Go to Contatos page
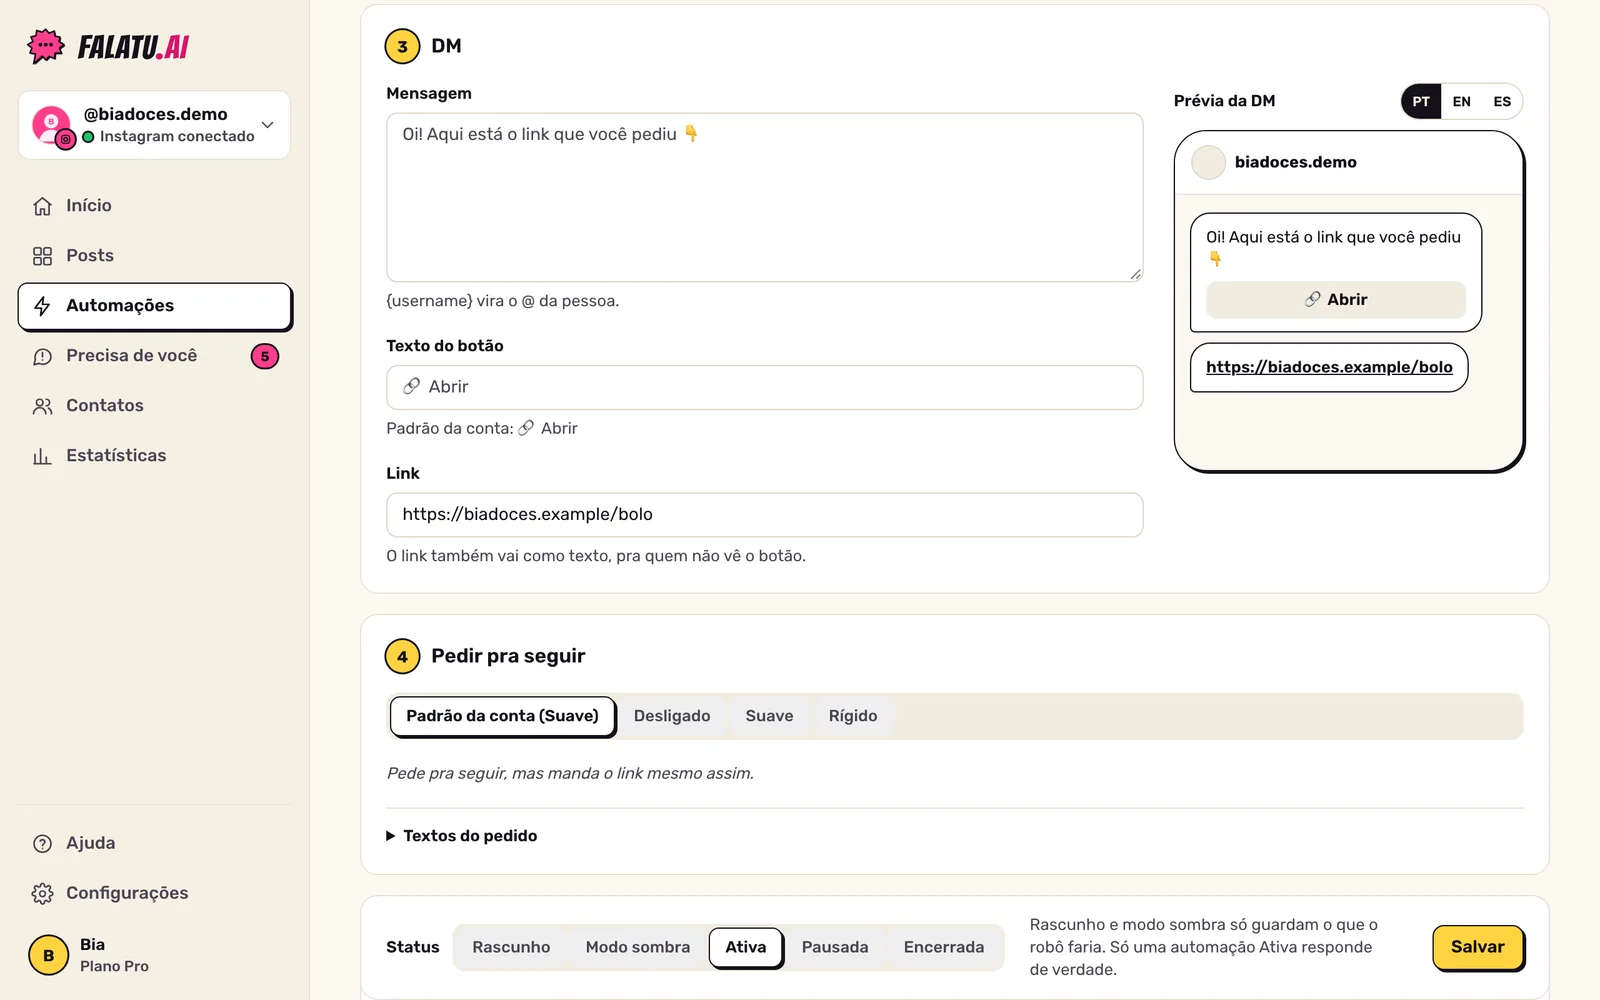Image resolution: width=1600 pixels, height=1000 pixels. pyautogui.click(x=155, y=406)
